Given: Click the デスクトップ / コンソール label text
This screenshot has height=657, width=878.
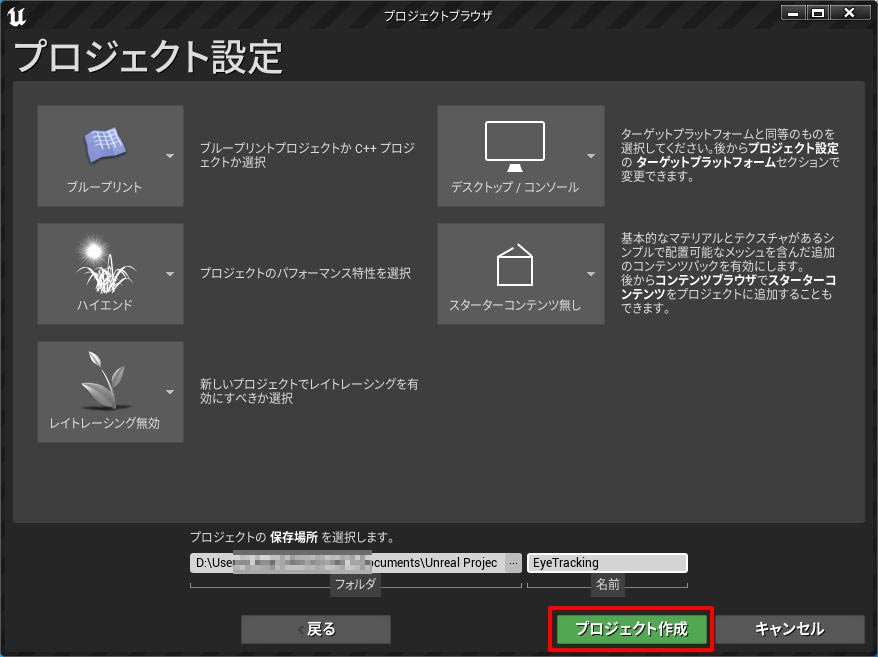Looking at the screenshot, I should tap(515, 187).
